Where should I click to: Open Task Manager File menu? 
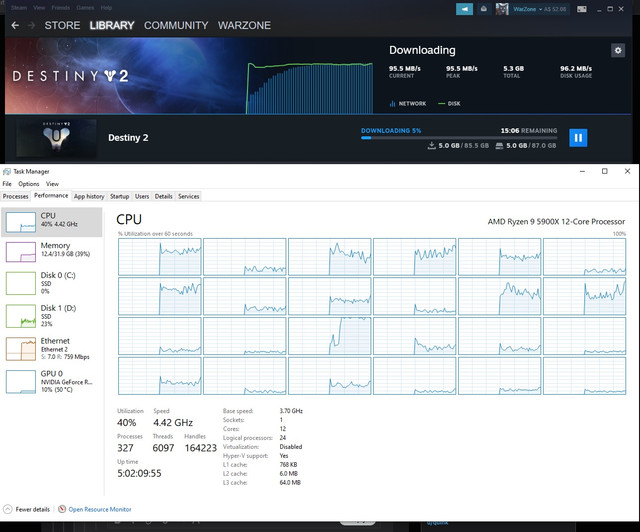[7, 184]
